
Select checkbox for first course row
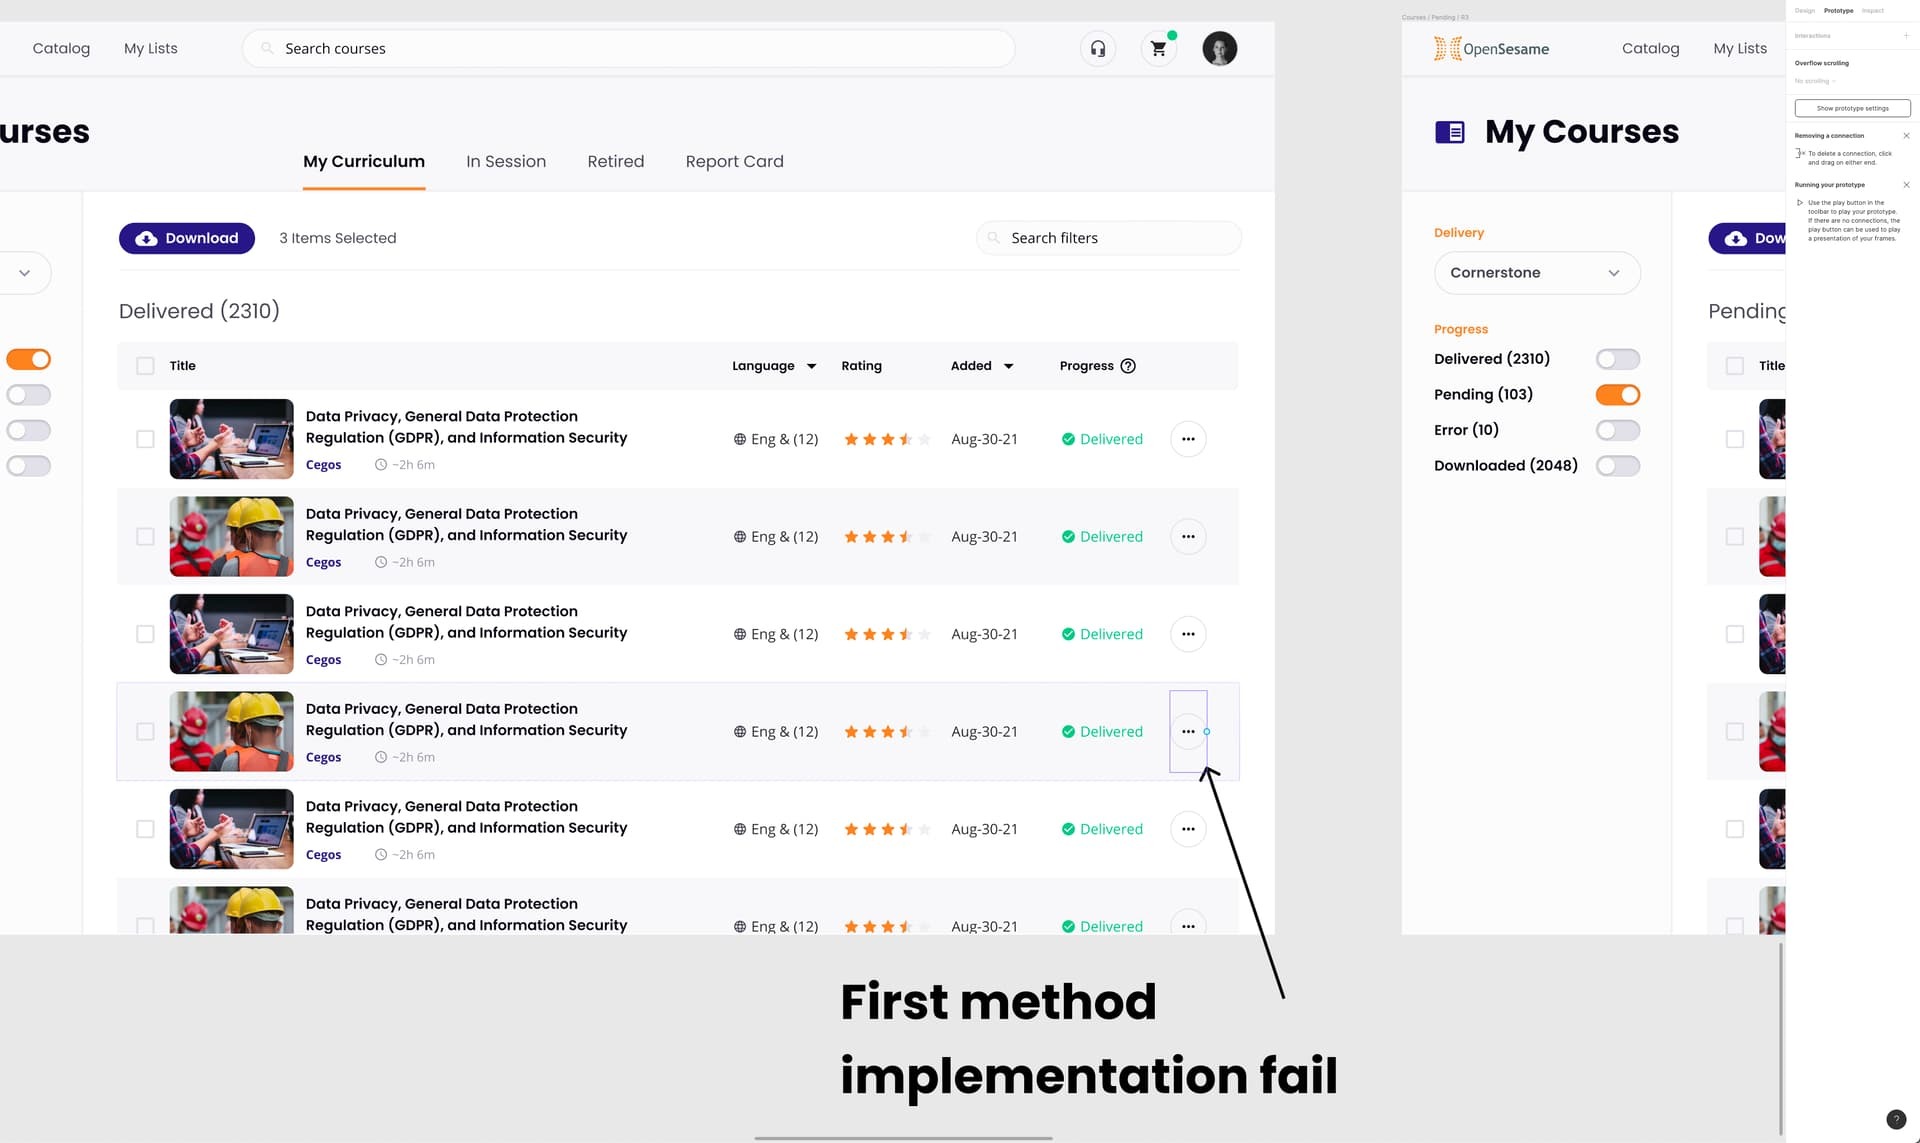coord(146,438)
